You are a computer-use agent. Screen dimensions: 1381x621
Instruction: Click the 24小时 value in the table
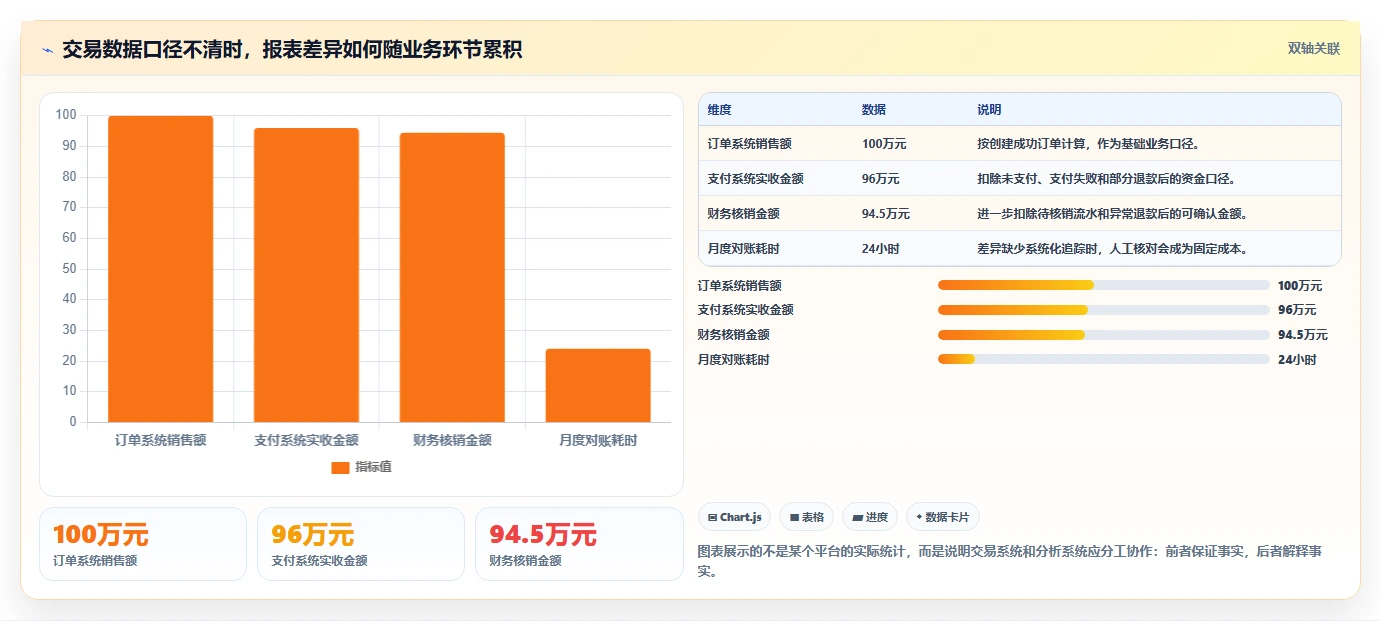880,249
